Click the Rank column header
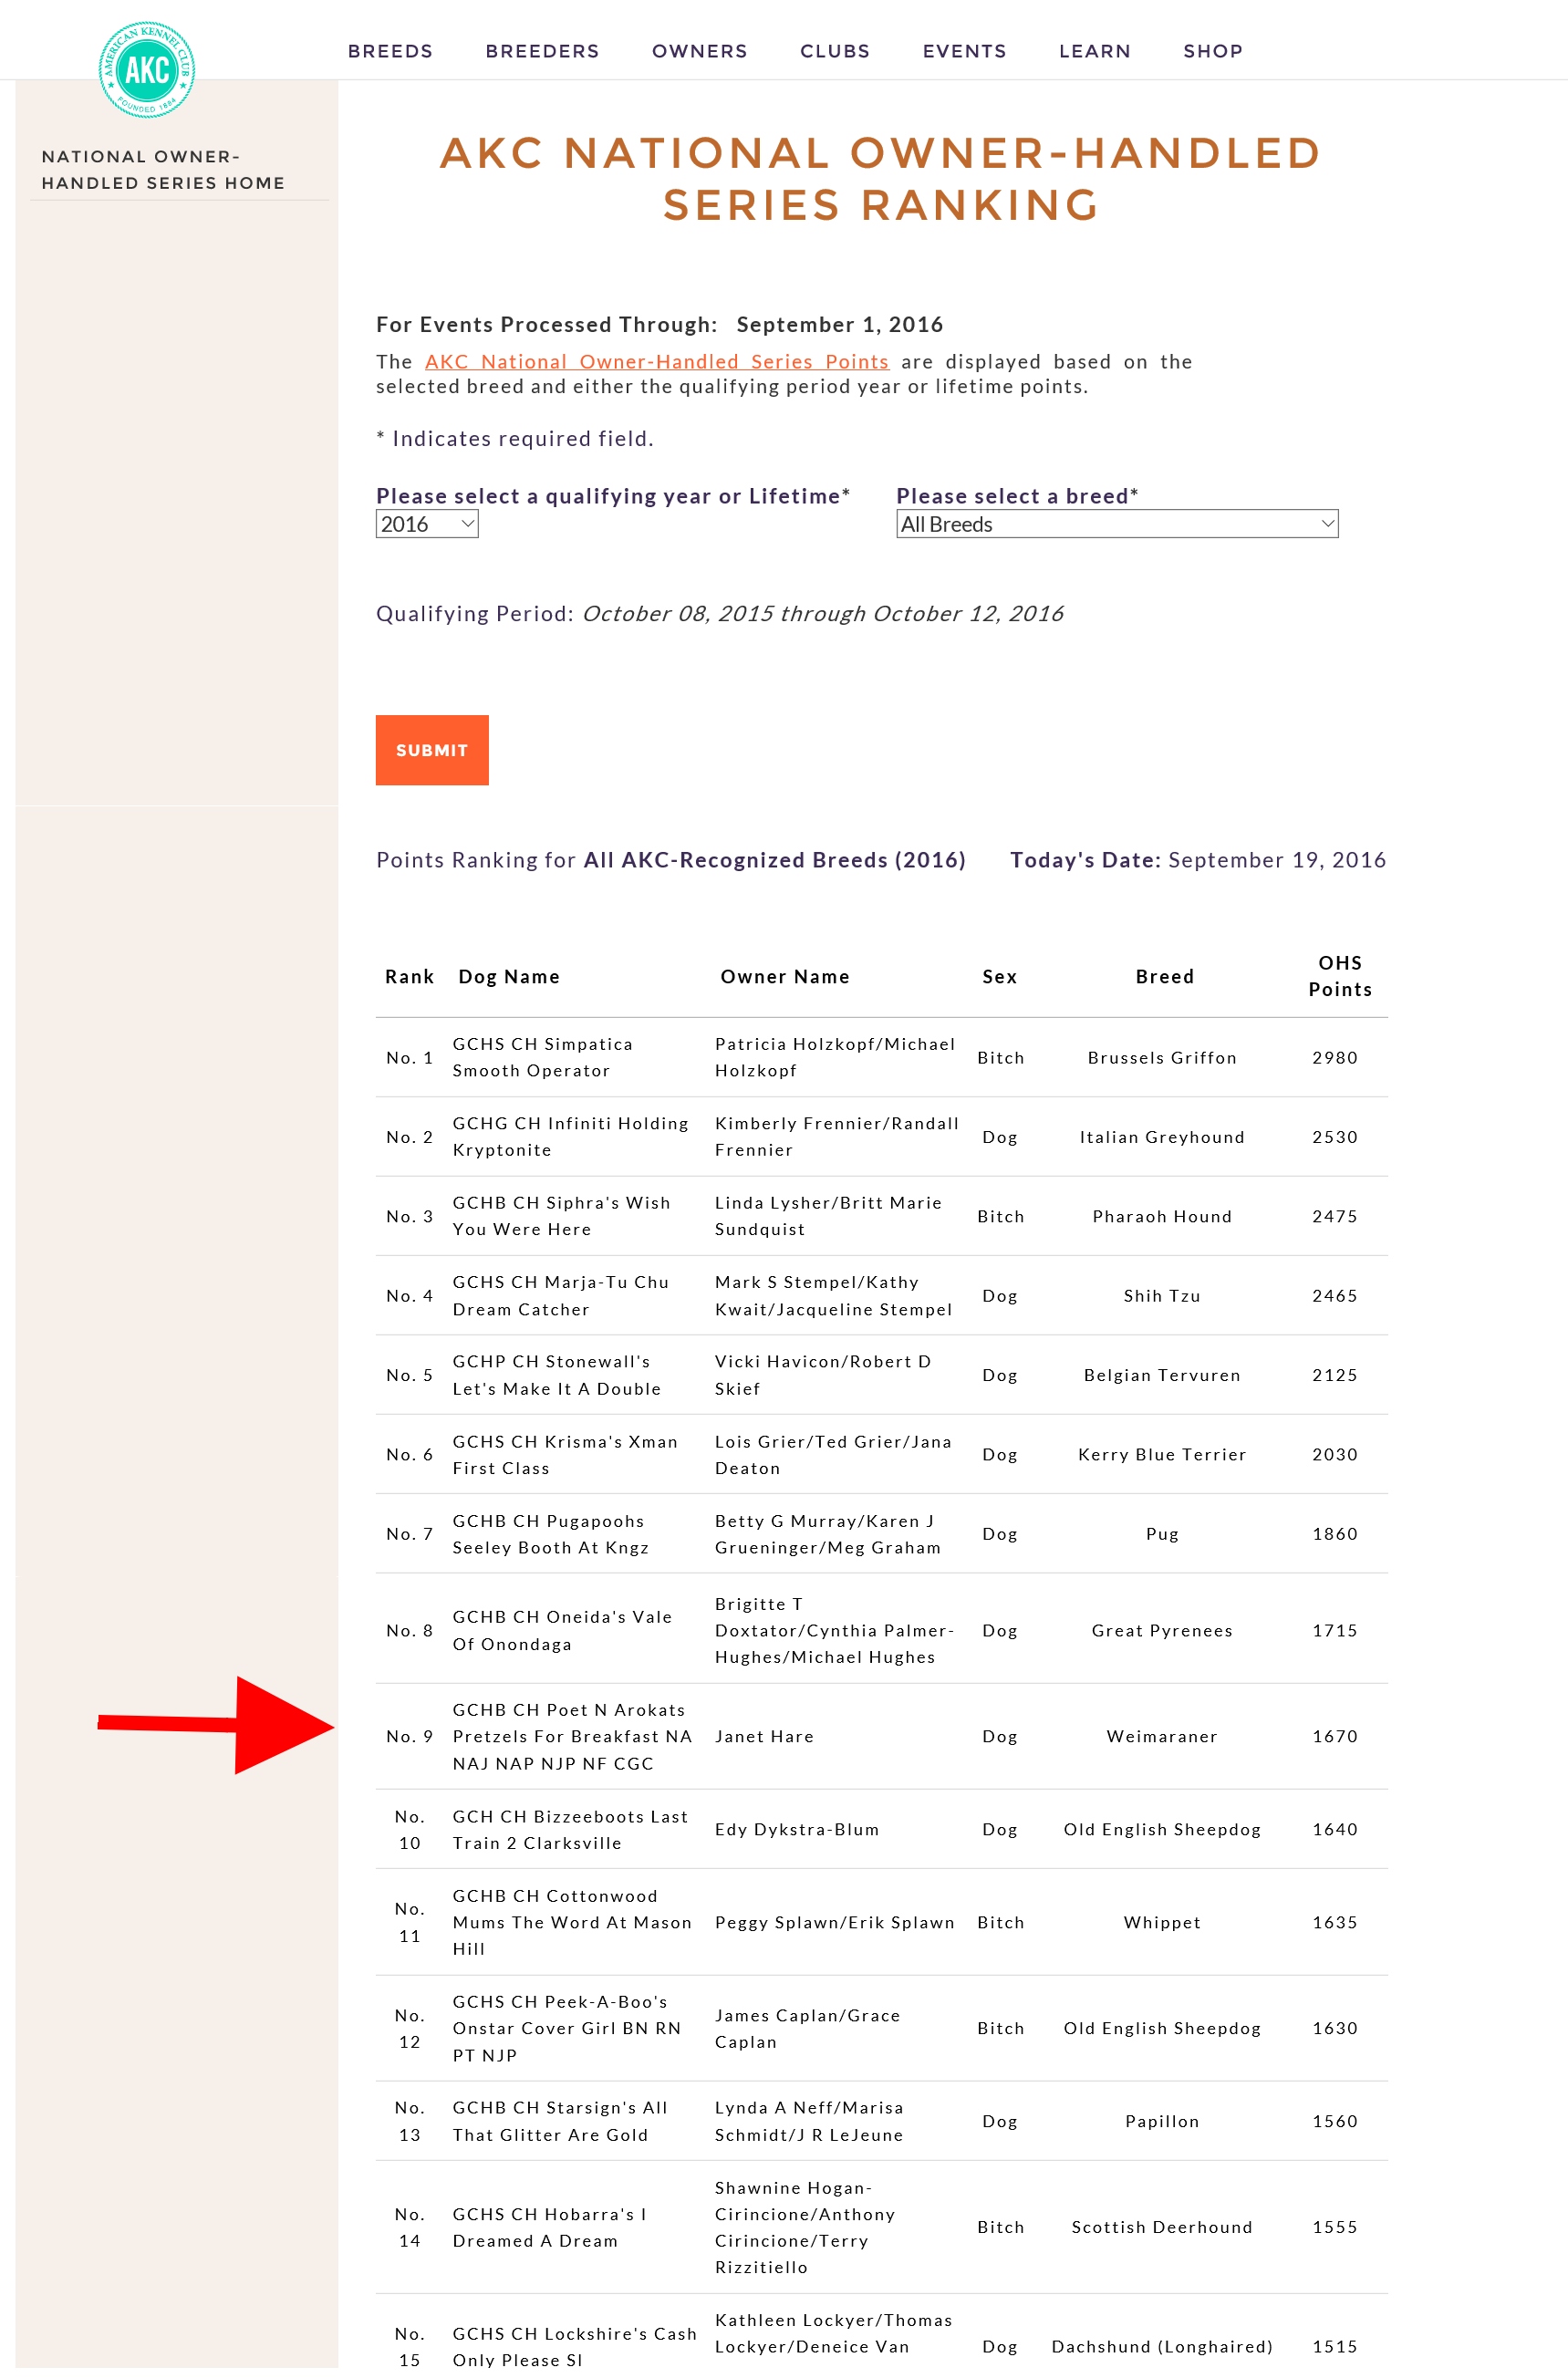 tap(410, 977)
